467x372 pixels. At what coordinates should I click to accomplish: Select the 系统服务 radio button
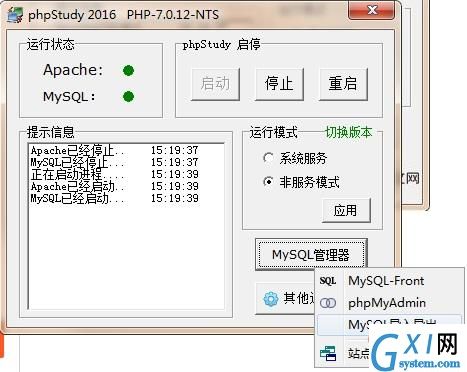pyautogui.click(x=268, y=158)
